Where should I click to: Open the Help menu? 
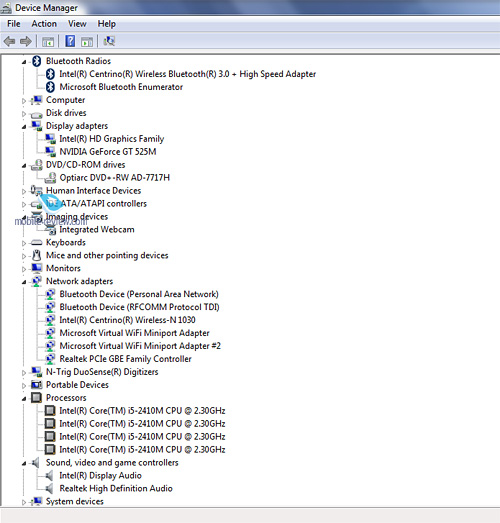pyautogui.click(x=107, y=24)
